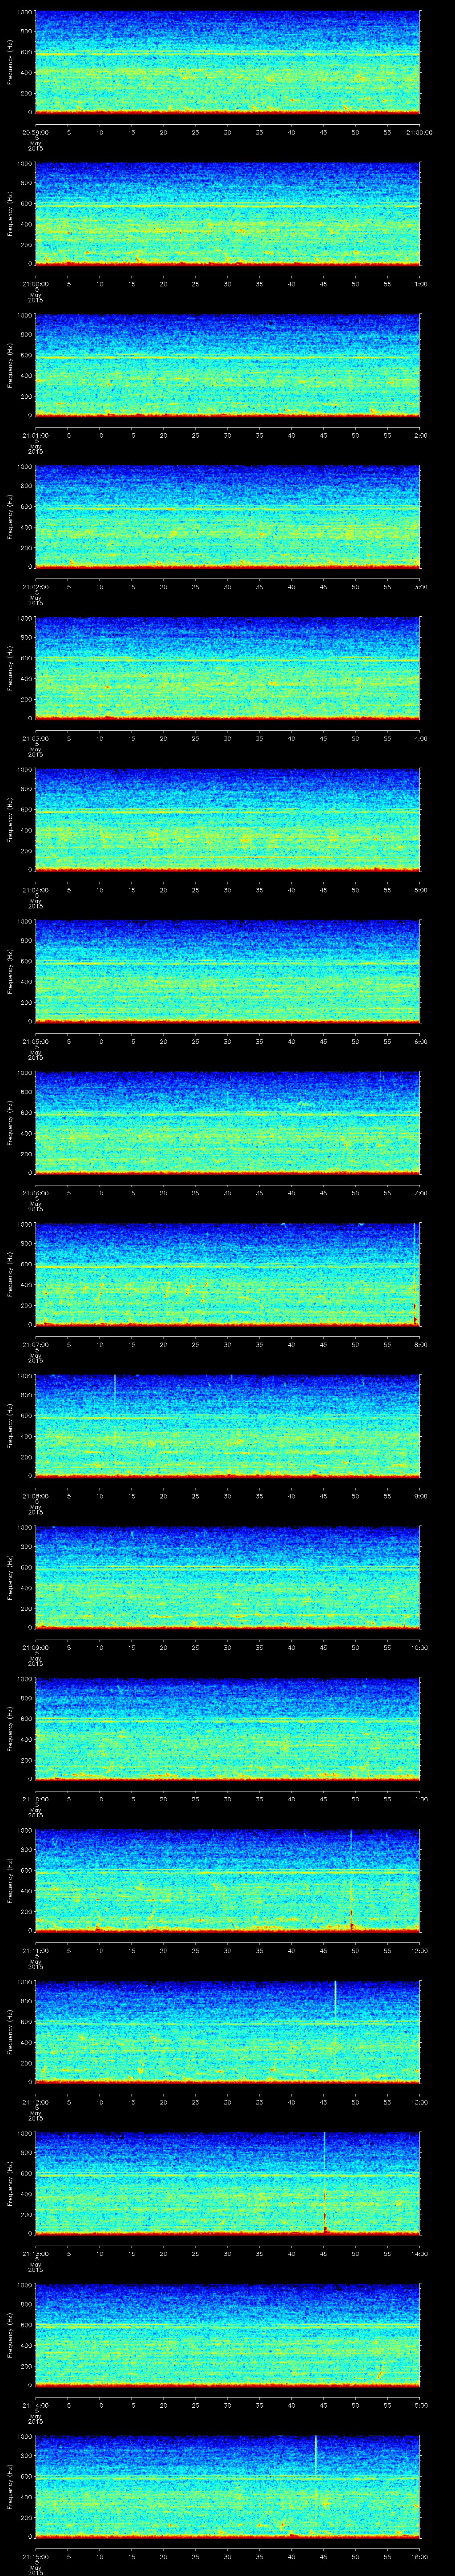Click the 20:59:00 start time label
This screenshot has width=455, height=2576.
point(36,132)
